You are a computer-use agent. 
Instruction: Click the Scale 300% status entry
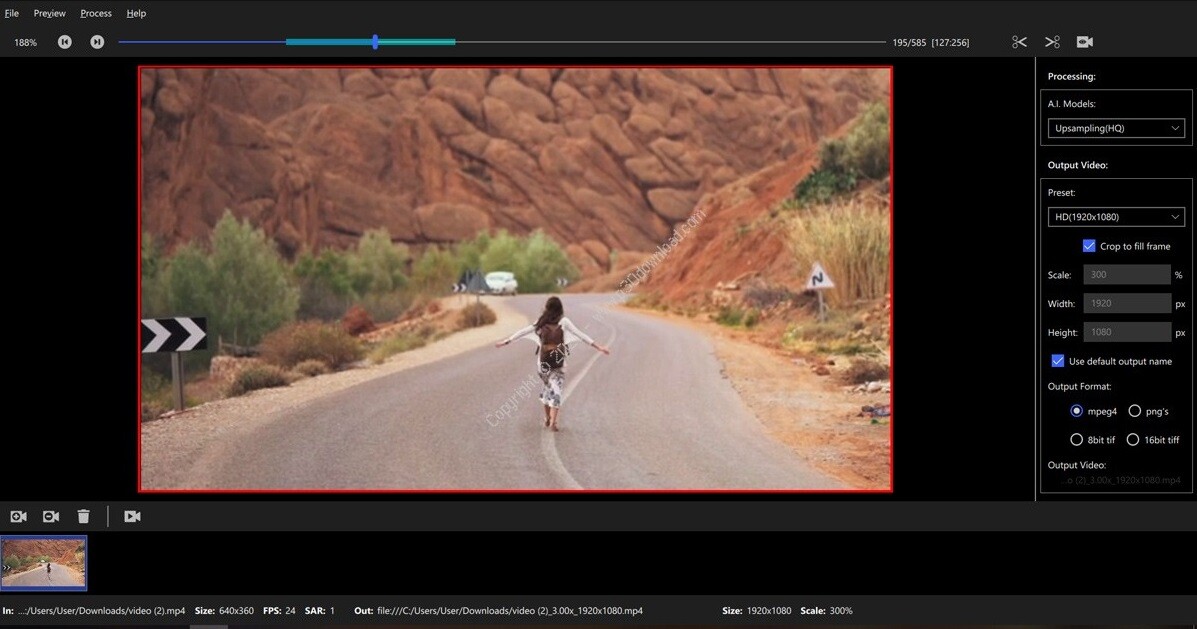click(x=826, y=611)
